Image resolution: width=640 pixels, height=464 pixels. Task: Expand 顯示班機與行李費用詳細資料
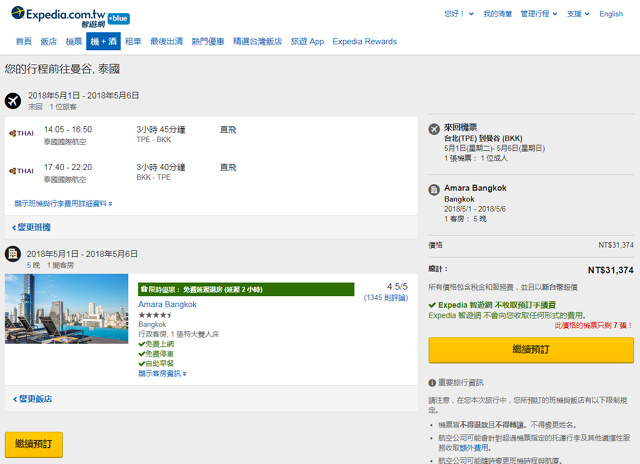coord(63,203)
